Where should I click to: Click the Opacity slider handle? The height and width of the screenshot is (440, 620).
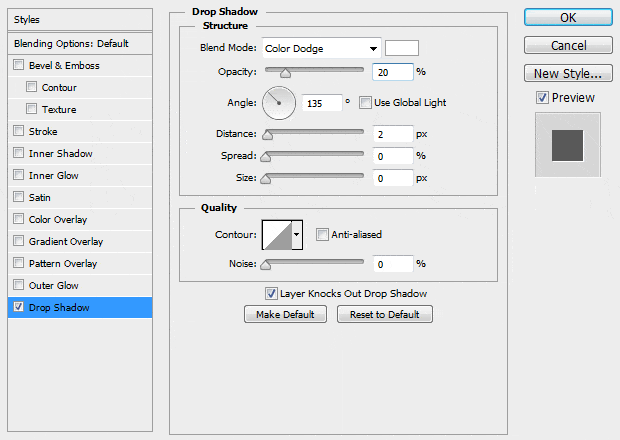pyautogui.click(x=286, y=73)
